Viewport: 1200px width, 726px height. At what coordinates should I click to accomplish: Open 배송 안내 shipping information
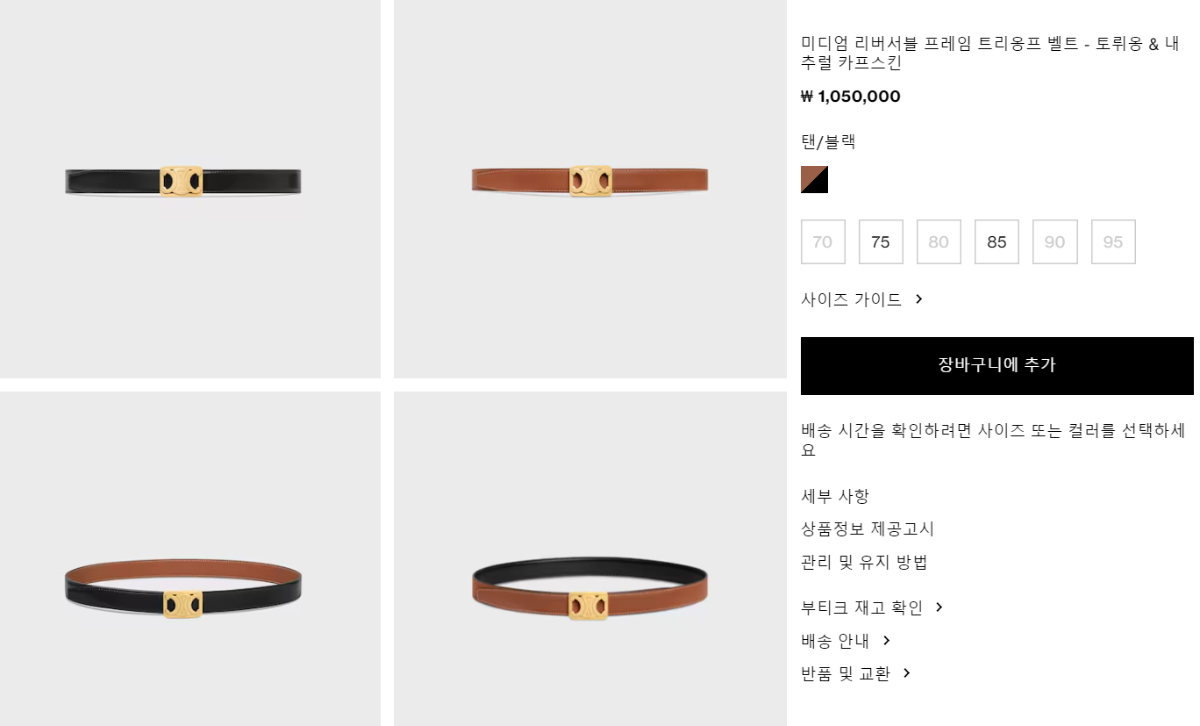[x=835, y=640]
